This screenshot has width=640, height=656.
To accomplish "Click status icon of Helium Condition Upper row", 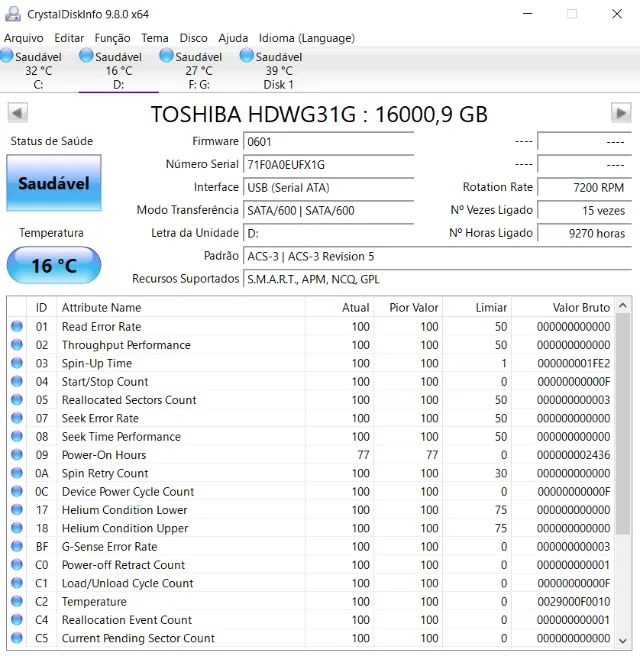I will coord(17,528).
